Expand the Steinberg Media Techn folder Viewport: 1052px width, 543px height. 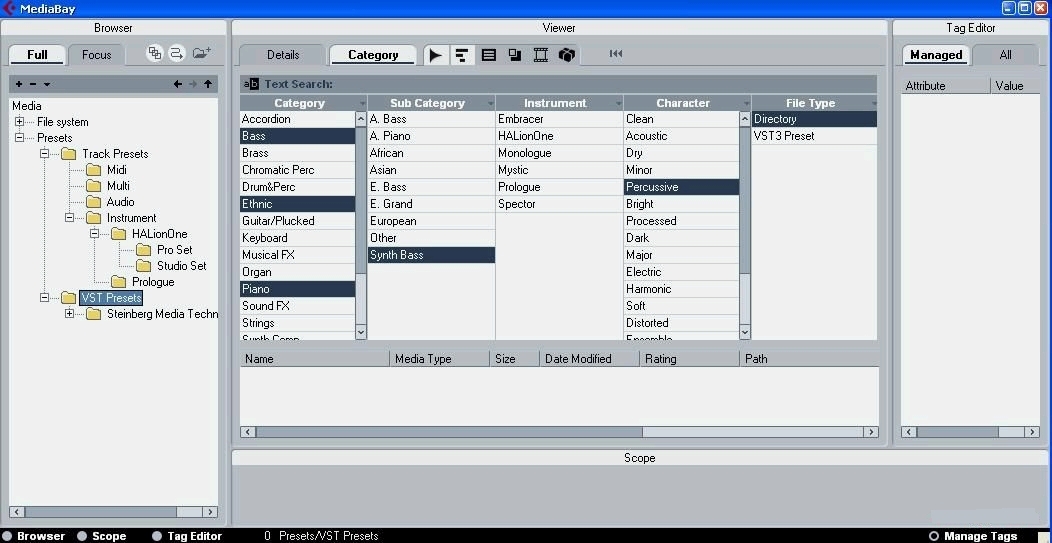tap(69, 313)
